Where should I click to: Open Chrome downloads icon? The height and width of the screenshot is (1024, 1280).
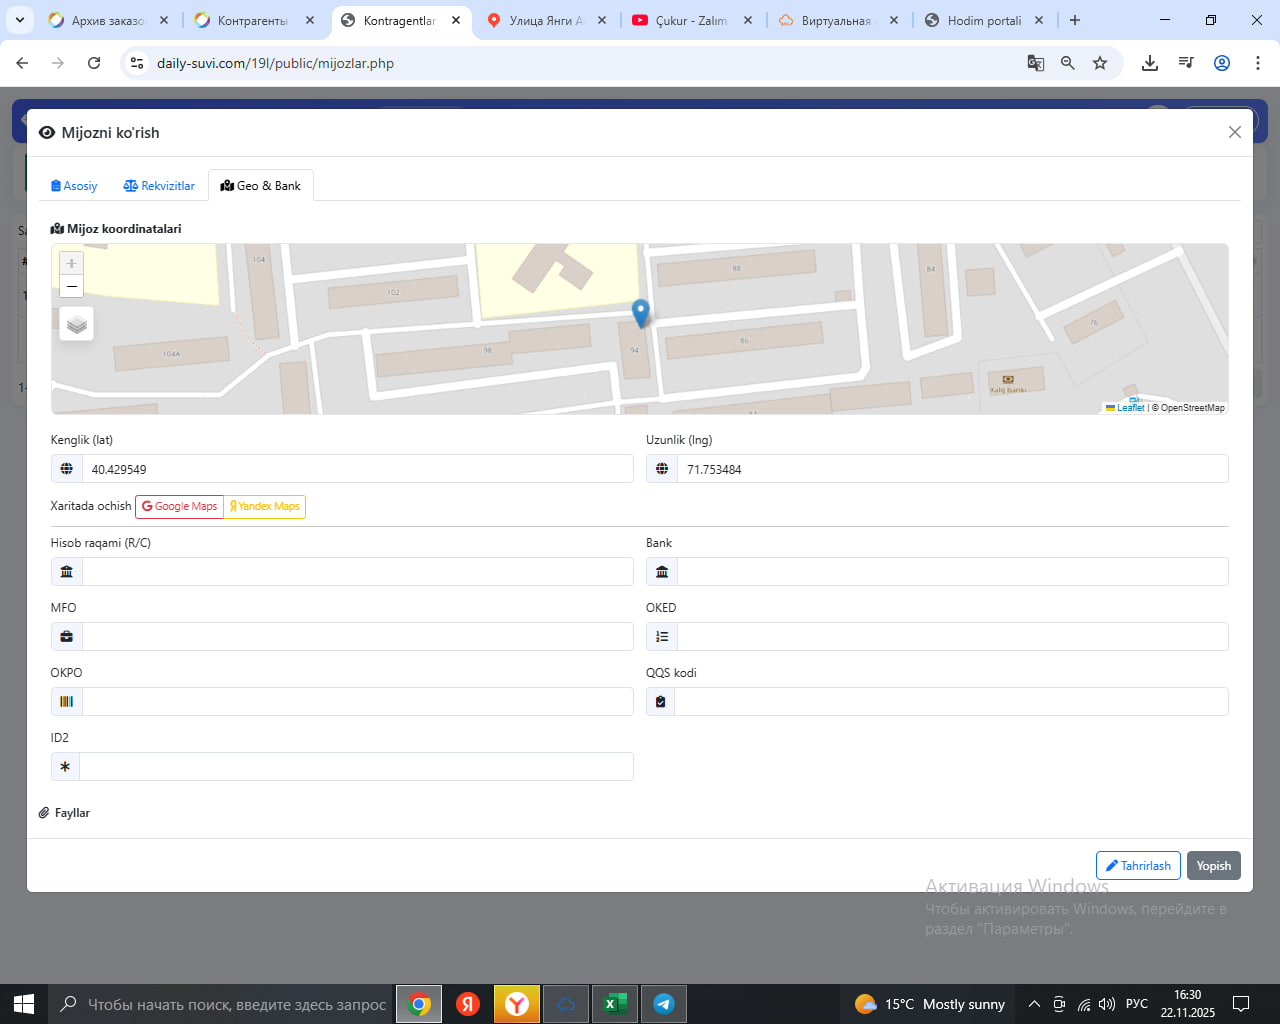(1150, 63)
